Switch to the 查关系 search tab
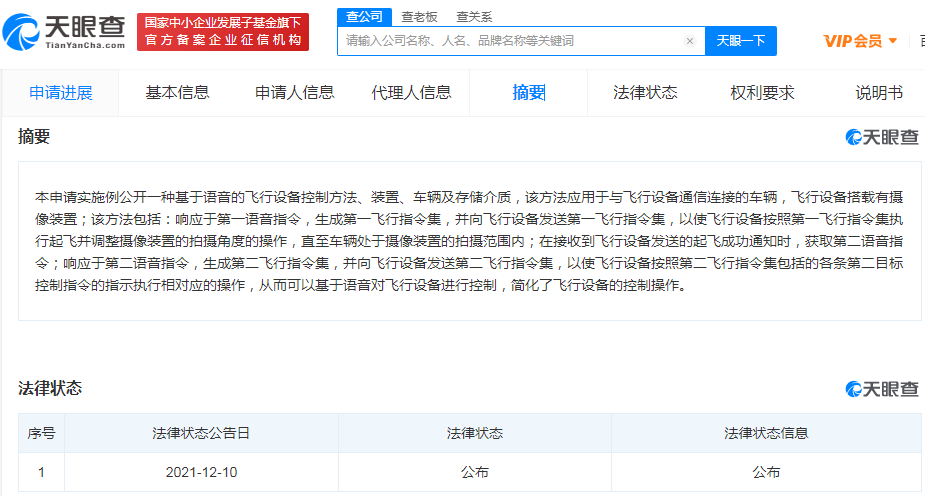The height and width of the screenshot is (496, 925). [x=474, y=17]
